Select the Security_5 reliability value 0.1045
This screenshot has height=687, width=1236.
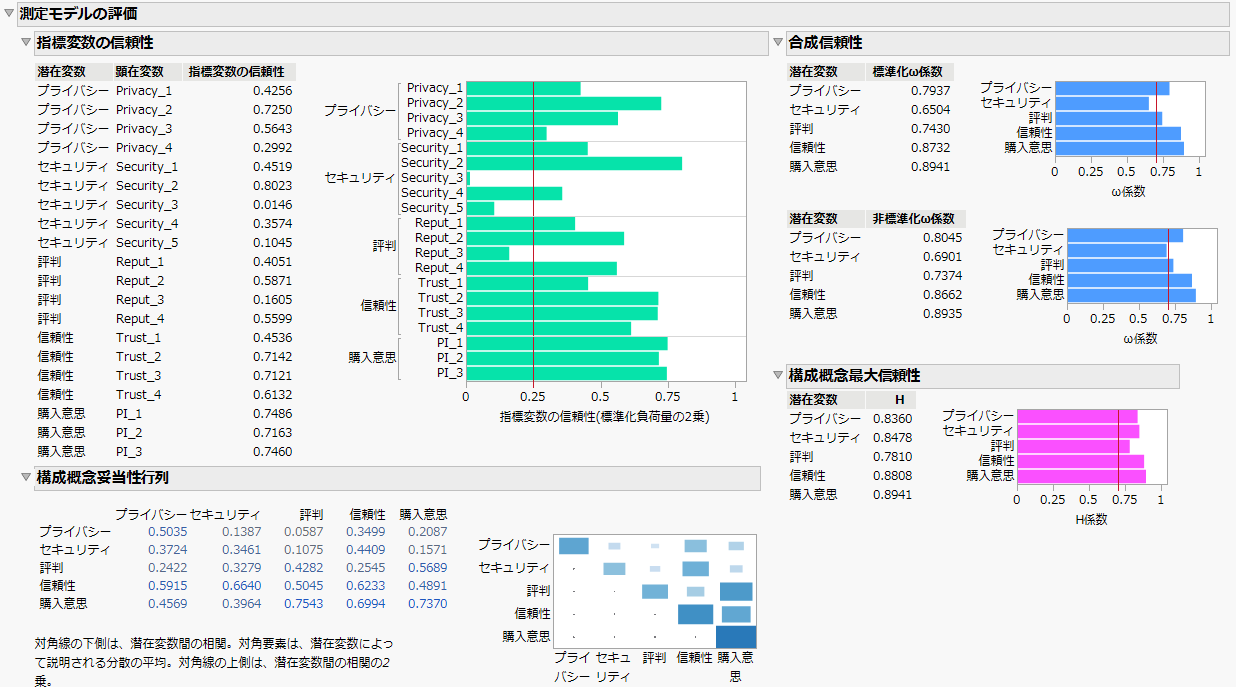pyautogui.click(x=272, y=243)
